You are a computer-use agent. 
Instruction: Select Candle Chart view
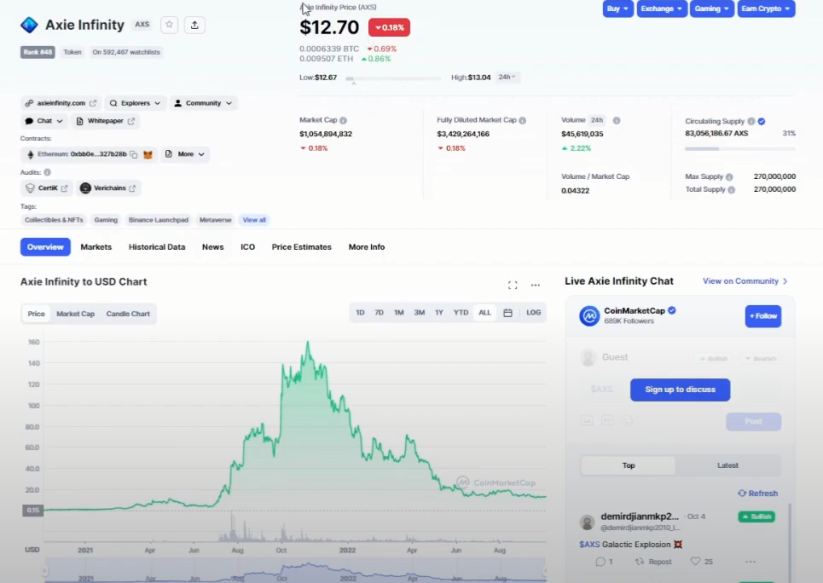click(x=128, y=314)
